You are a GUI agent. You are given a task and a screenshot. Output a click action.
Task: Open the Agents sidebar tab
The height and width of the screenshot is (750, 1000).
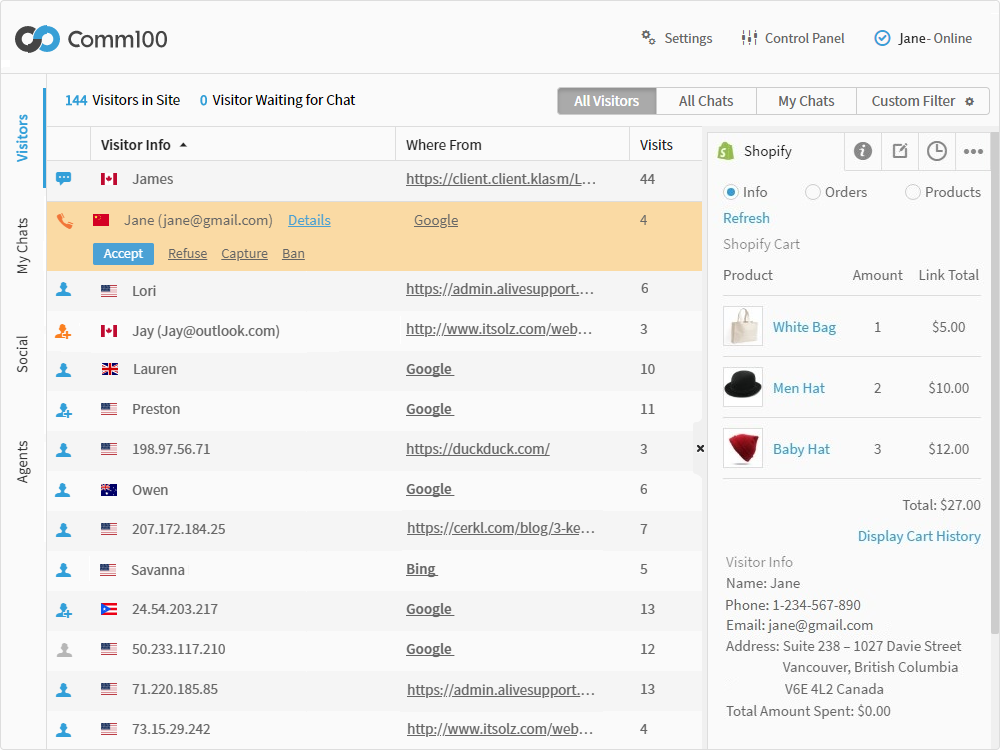click(22, 462)
